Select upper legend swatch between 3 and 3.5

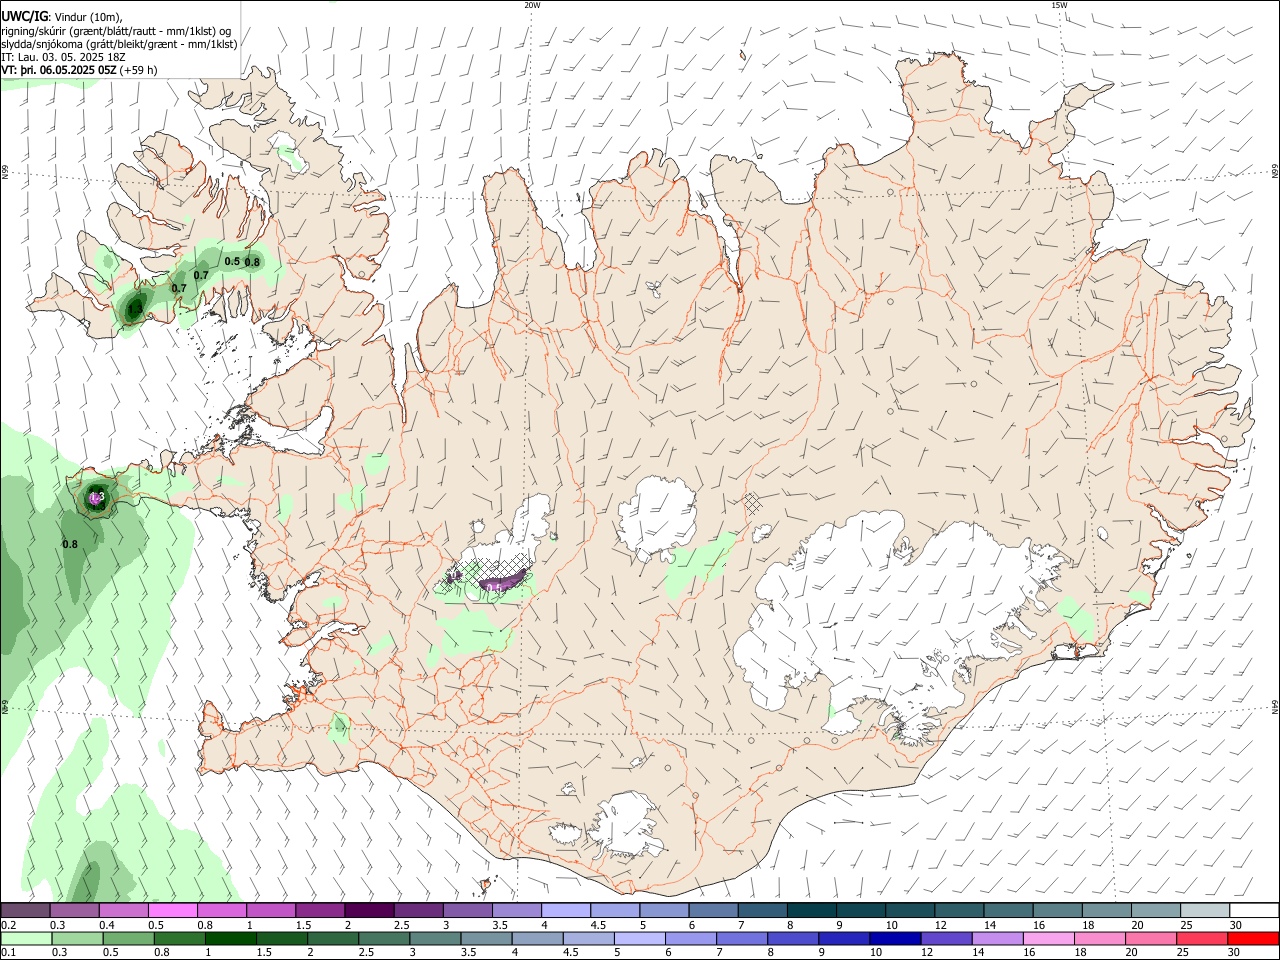pyautogui.click(x=467, y=911)
